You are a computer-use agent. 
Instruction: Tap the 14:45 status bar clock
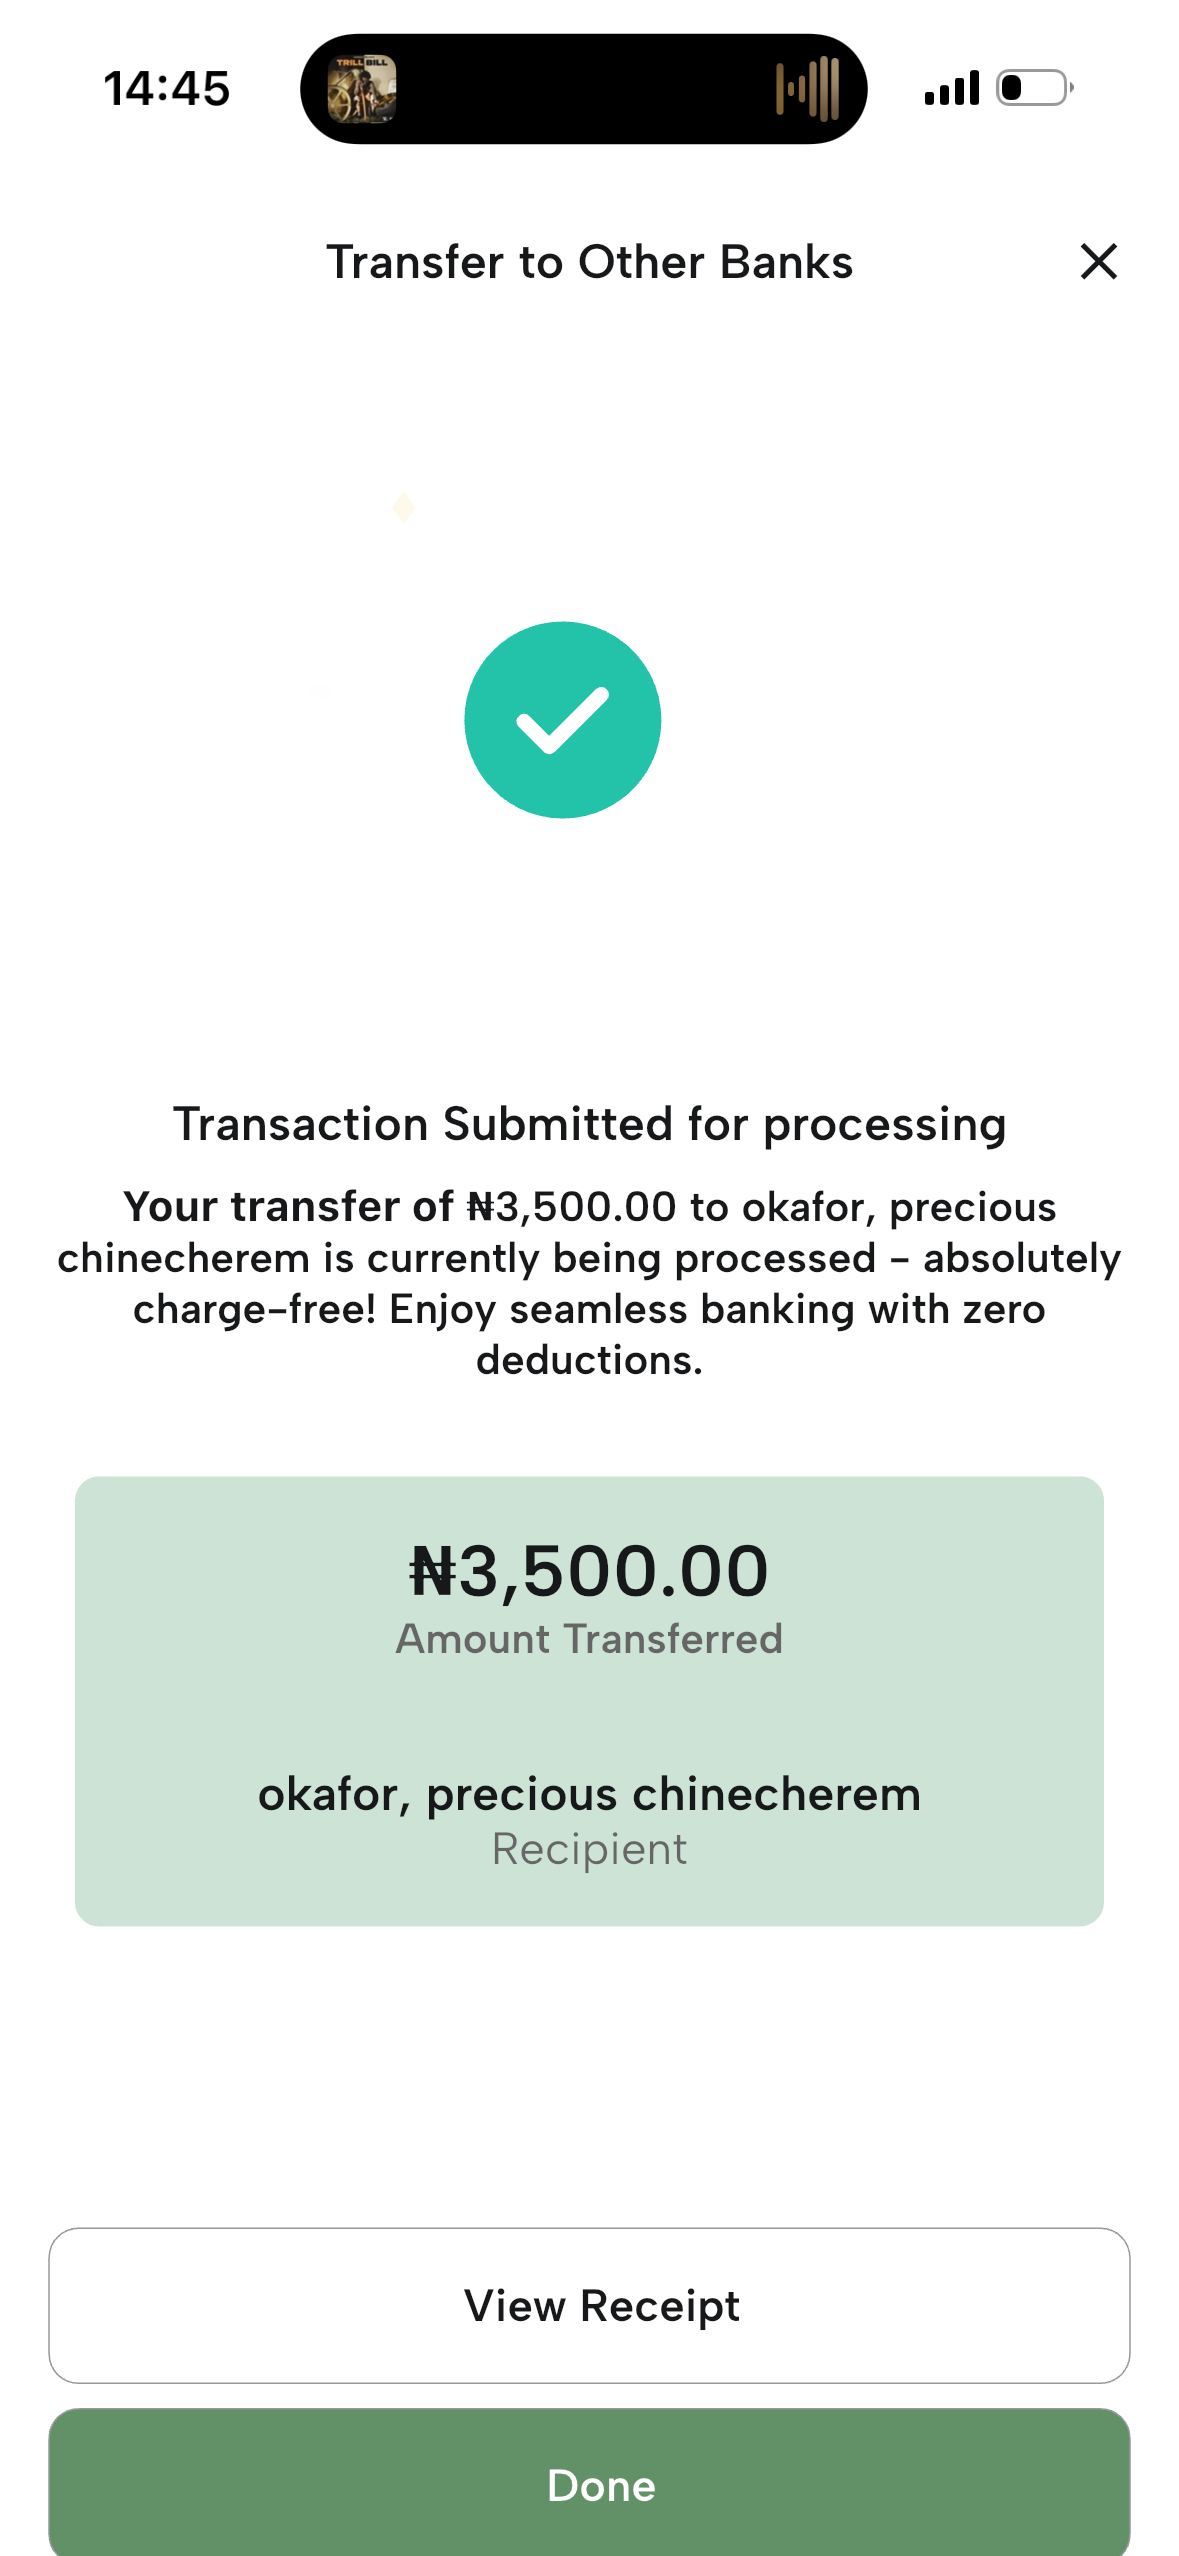[x=167, y=89]
